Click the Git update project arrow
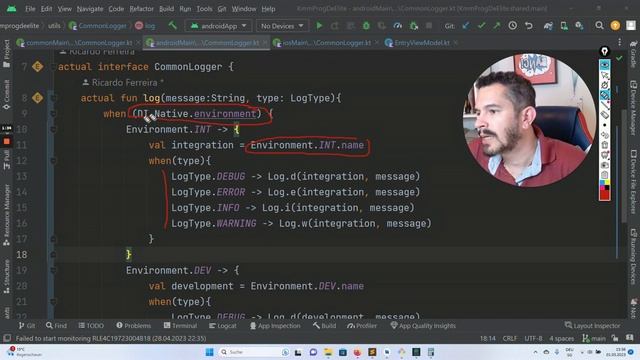This screenshot has height=360, width=640. (466, 26)
